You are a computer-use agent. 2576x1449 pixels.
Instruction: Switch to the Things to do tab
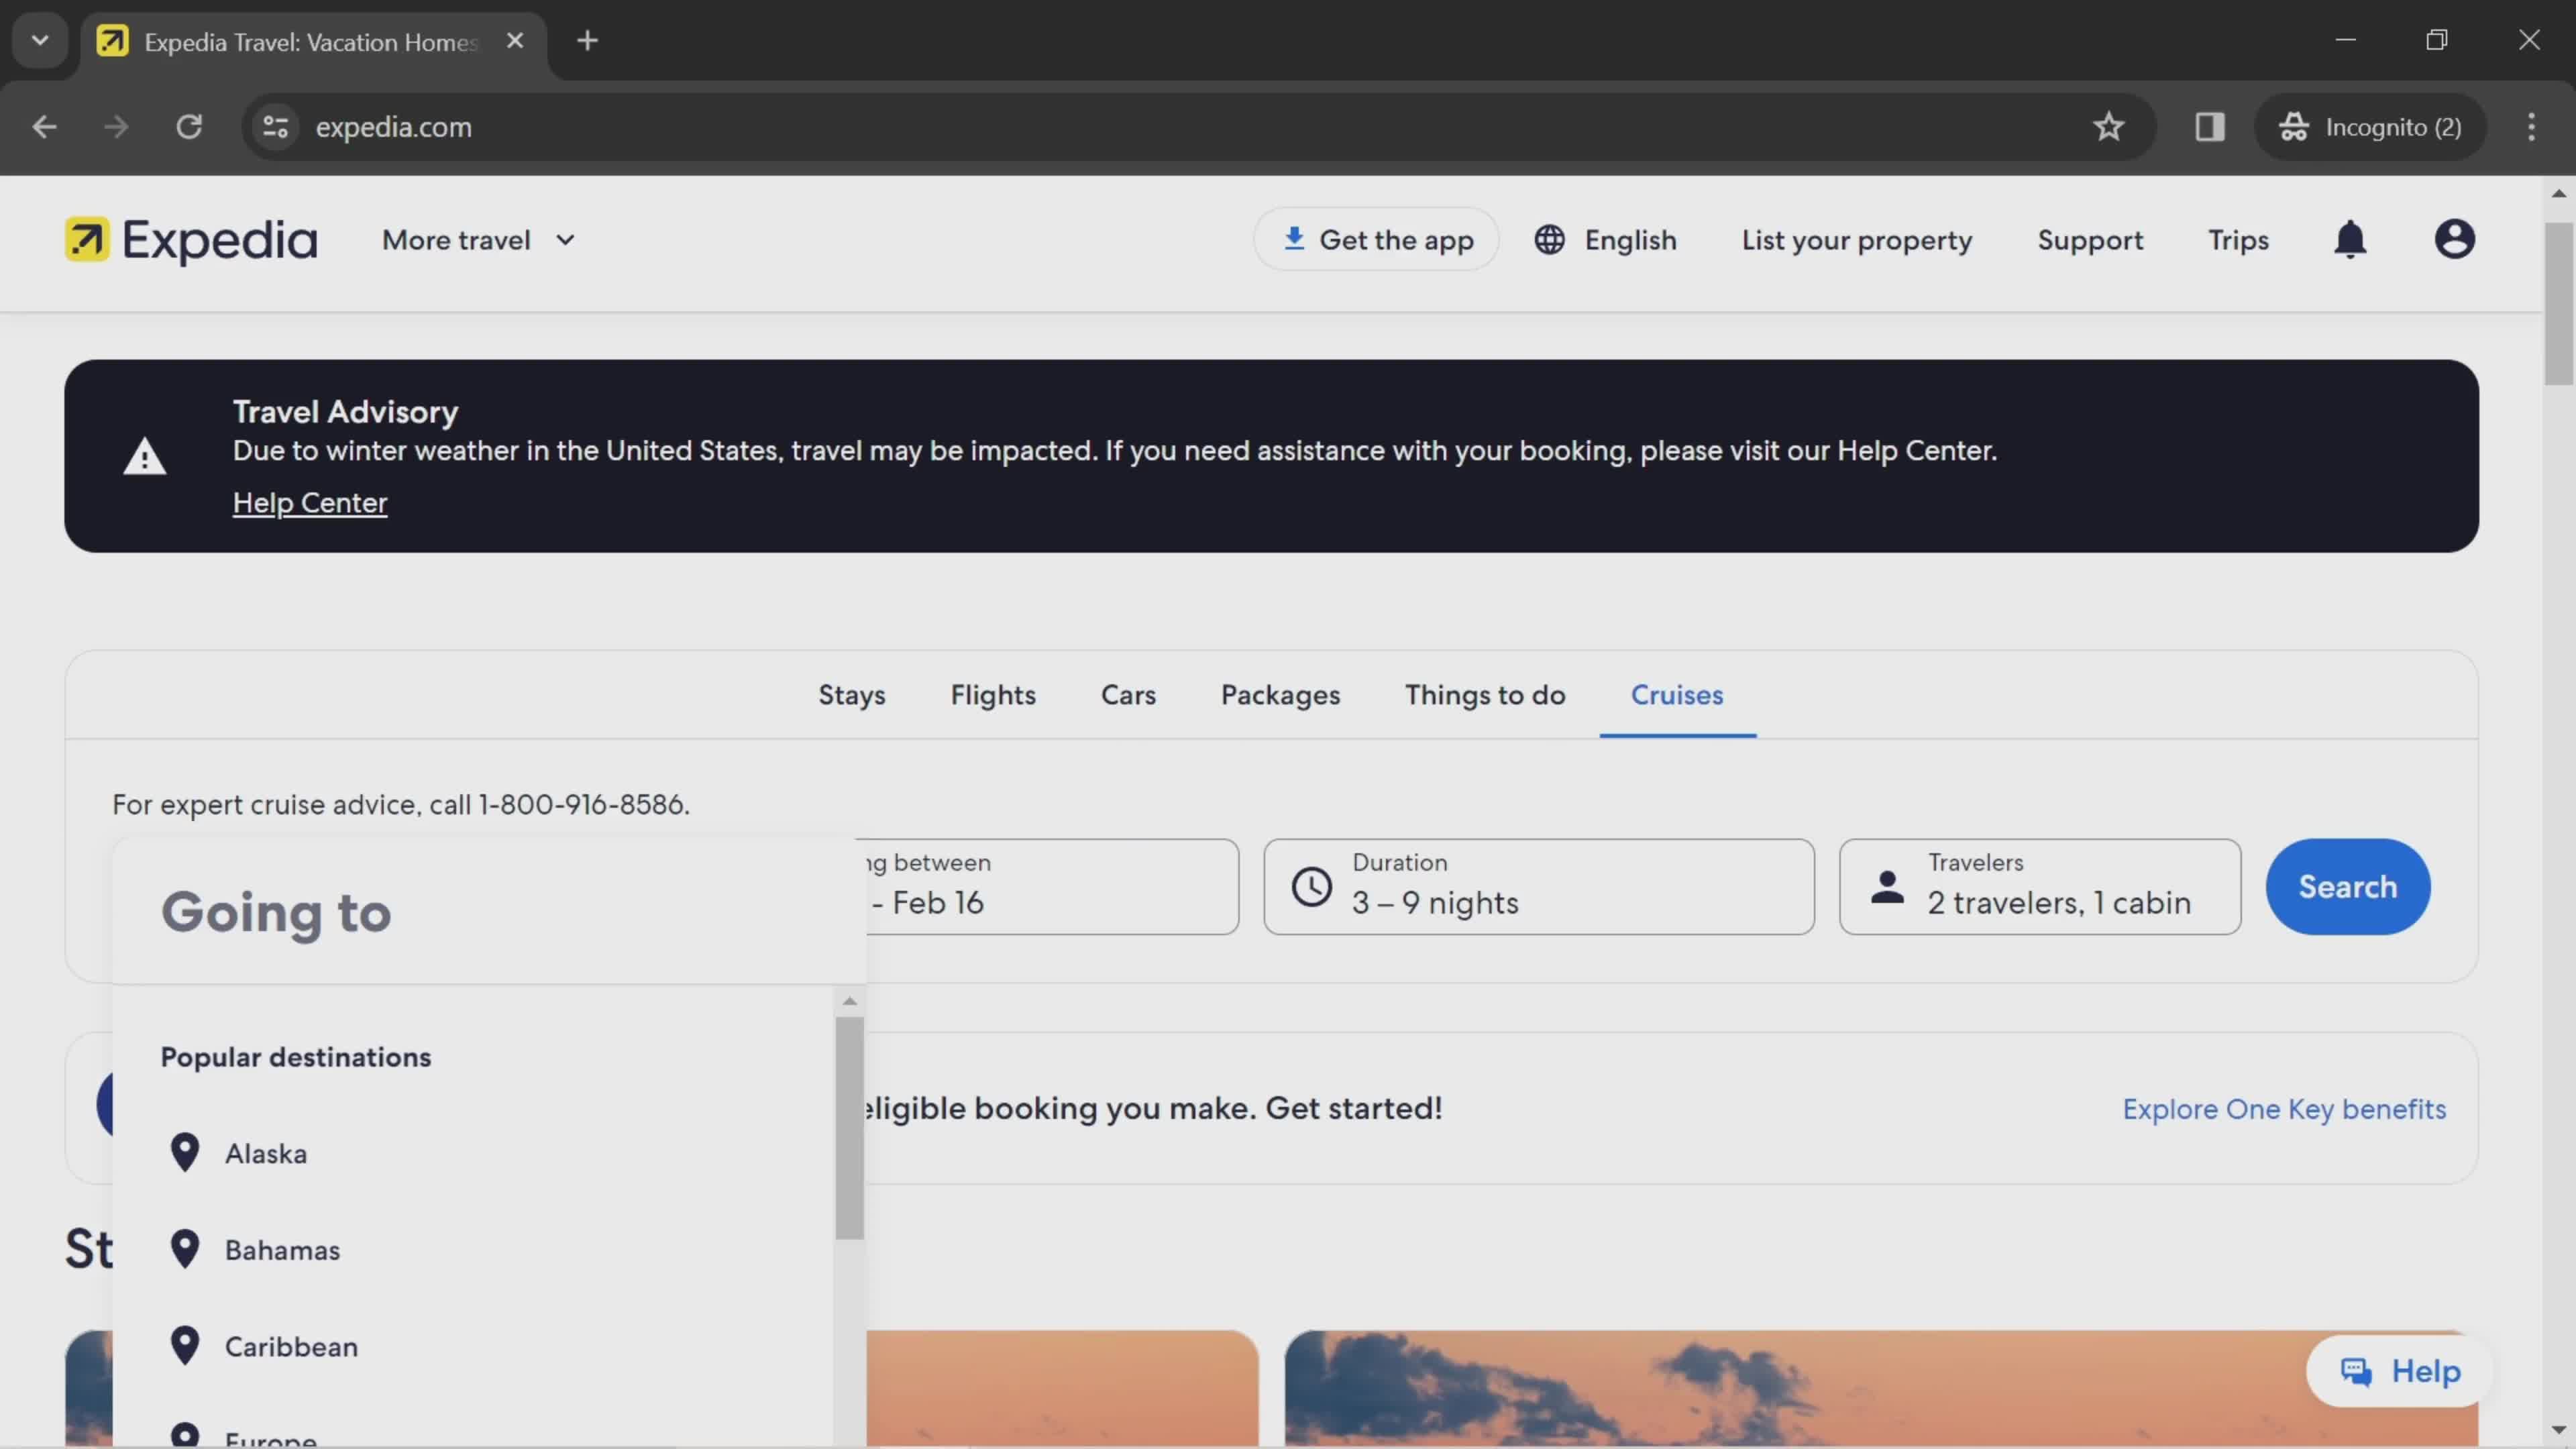[x=1485, y=695]
